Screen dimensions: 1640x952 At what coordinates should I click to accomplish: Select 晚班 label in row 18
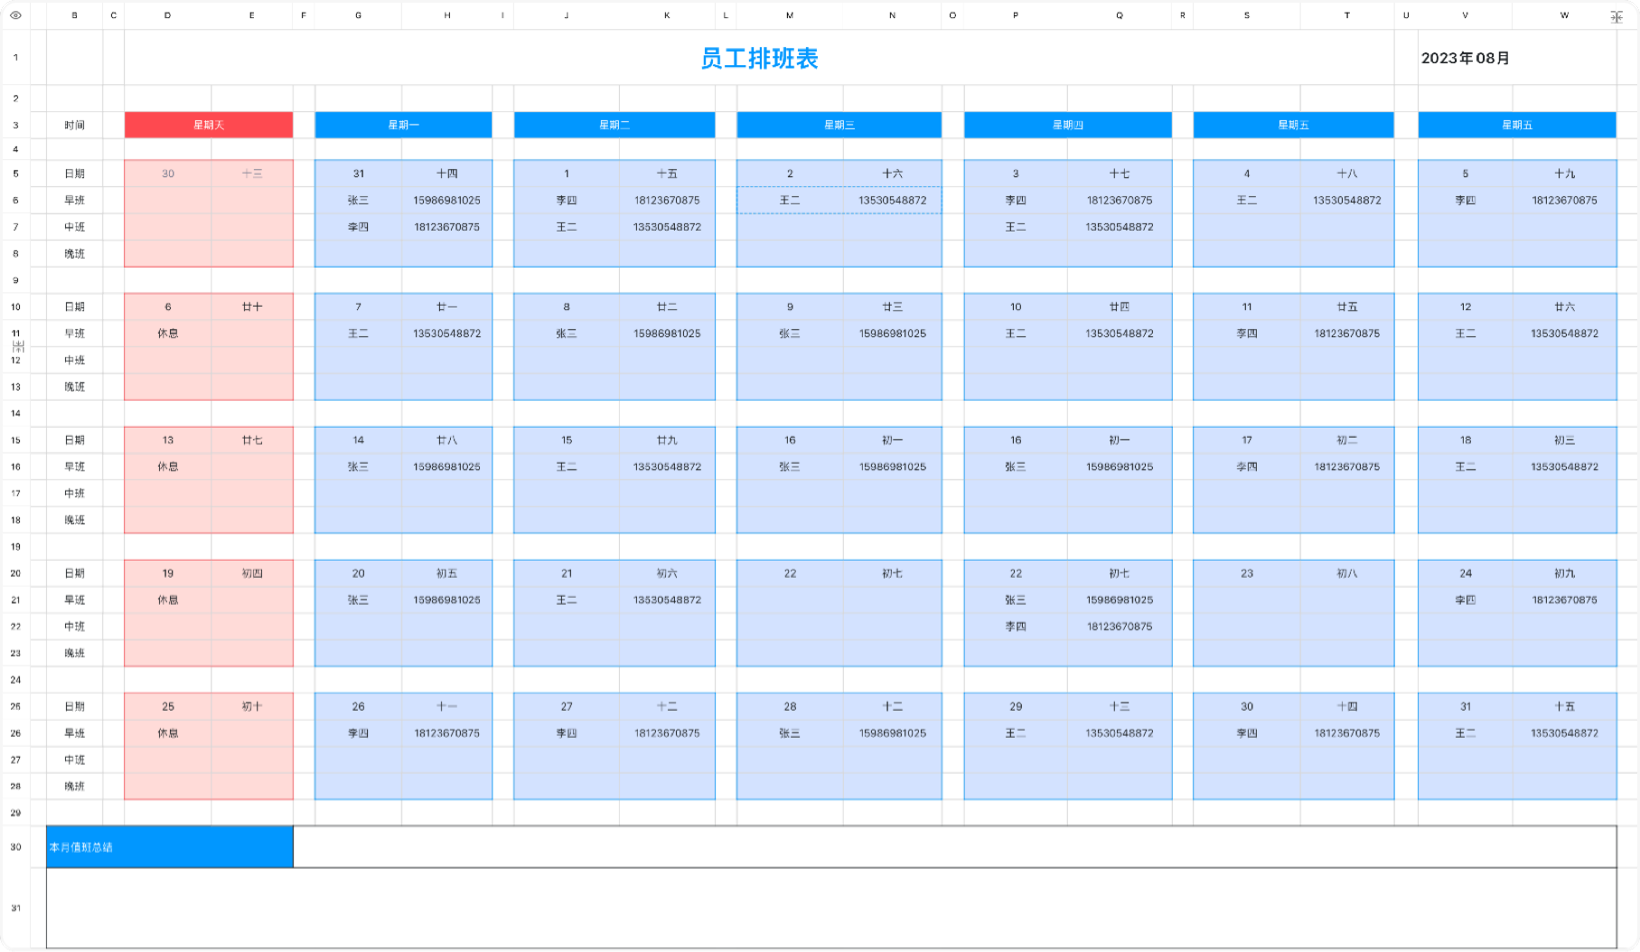tap(75, 520)
